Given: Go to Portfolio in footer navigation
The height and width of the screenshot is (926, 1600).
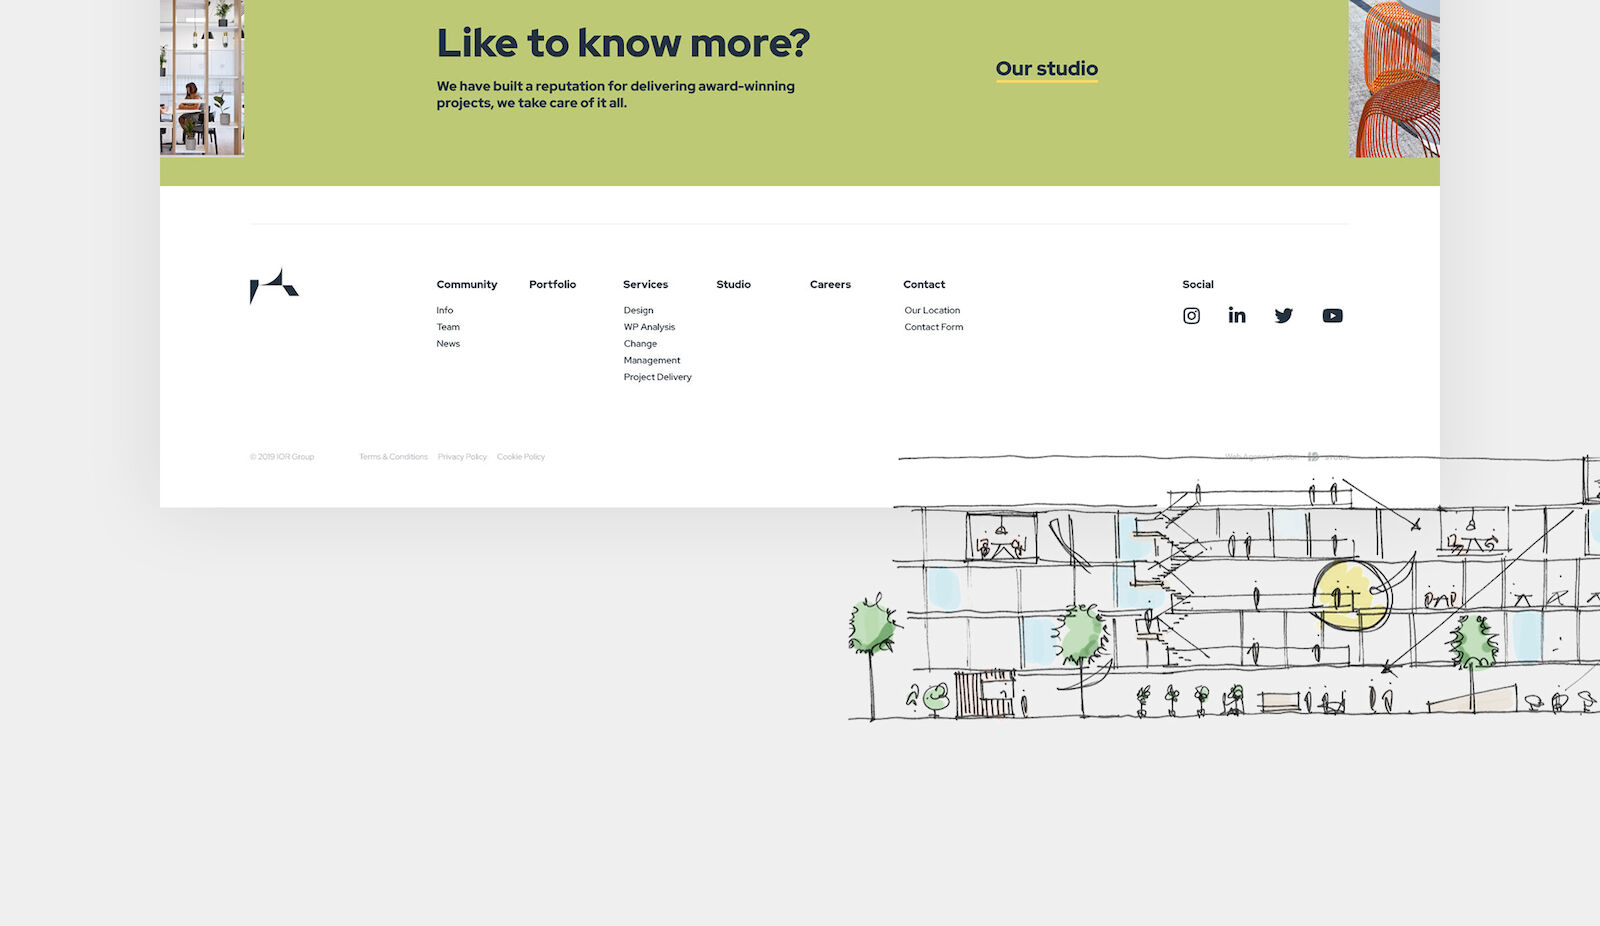Looking at the screenshot, I should point(552,285).
